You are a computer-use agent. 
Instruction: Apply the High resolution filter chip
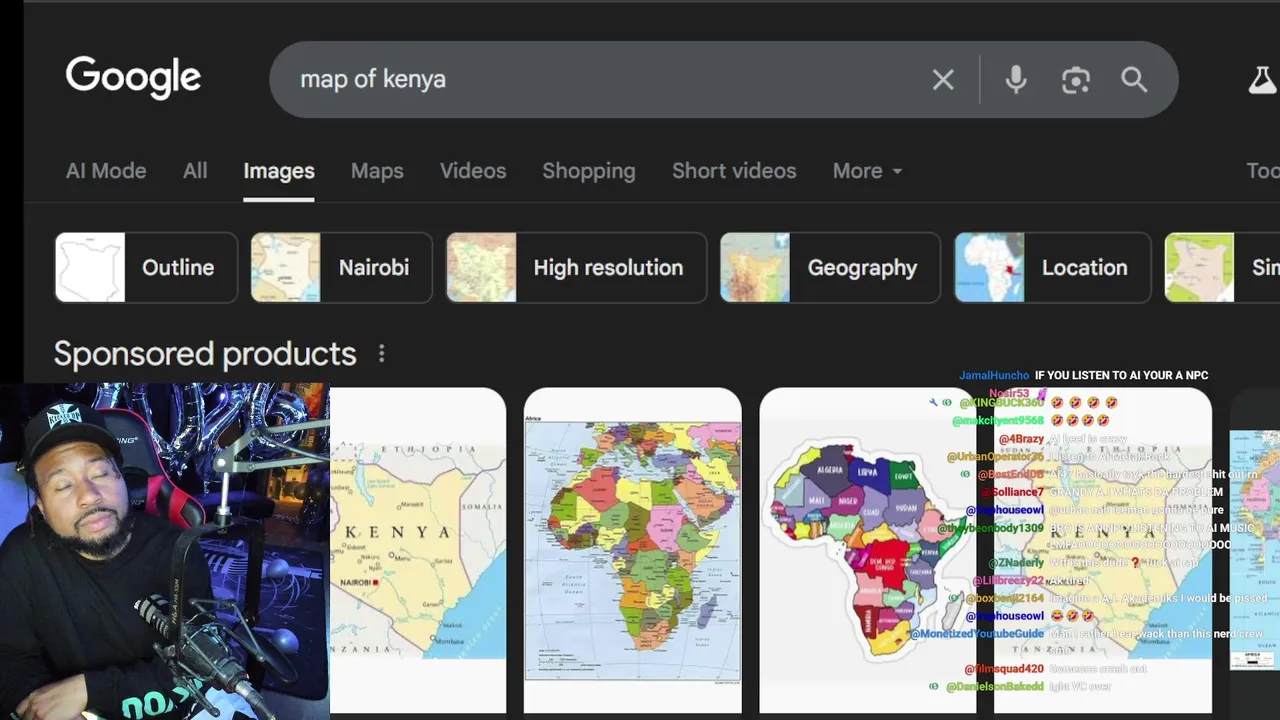click(576, 267)
